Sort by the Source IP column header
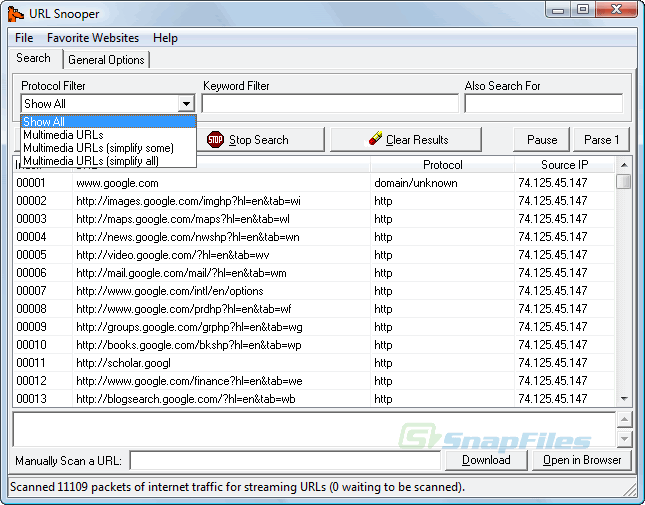The width and height of the screenshot is (645, 505). (x=564, y=165)
